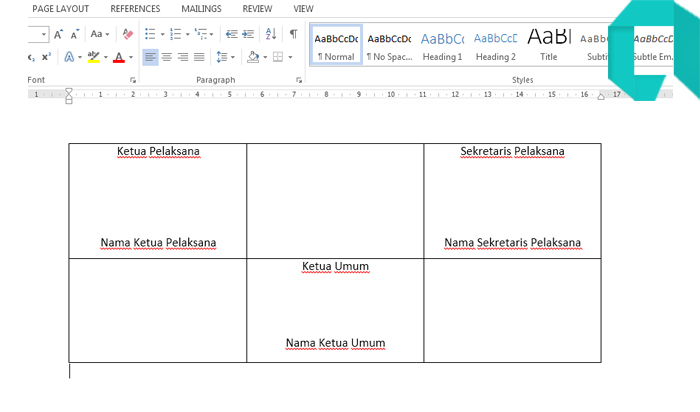Apply paragraph shading paint bucket
The width and height of the screenshot is (700, 412).
point(253,57)
